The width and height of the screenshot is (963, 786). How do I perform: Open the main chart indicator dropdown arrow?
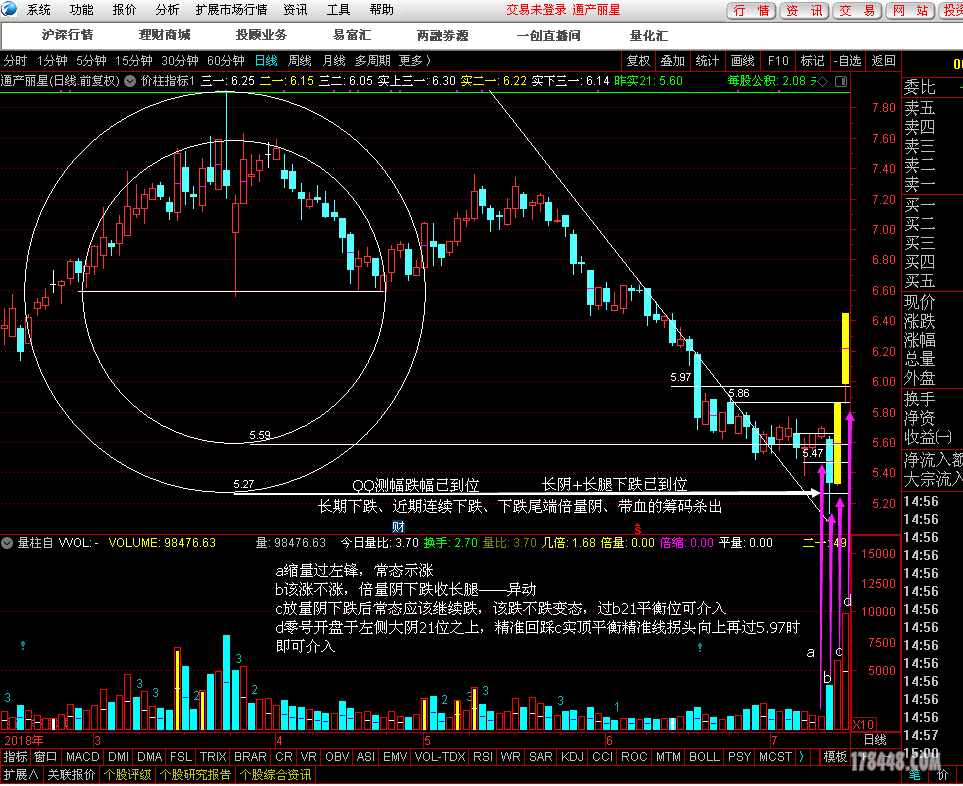[x=130, y=81]
